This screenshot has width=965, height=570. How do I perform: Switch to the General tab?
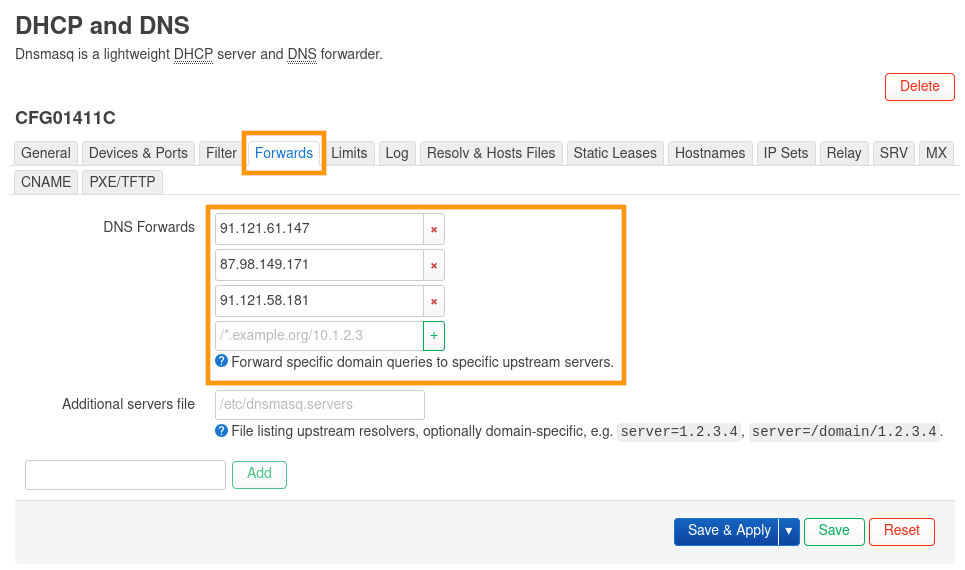[x=46, y=153]
